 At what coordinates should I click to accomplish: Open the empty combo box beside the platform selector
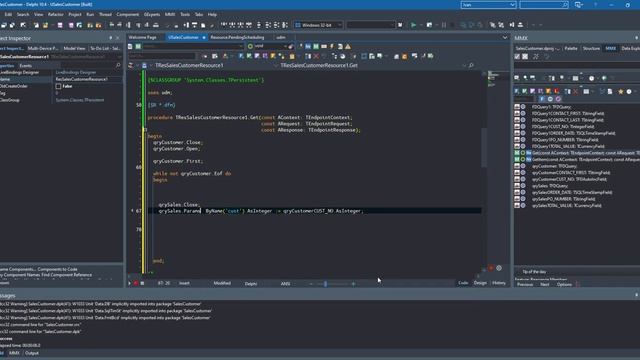[x=371, y=25]
